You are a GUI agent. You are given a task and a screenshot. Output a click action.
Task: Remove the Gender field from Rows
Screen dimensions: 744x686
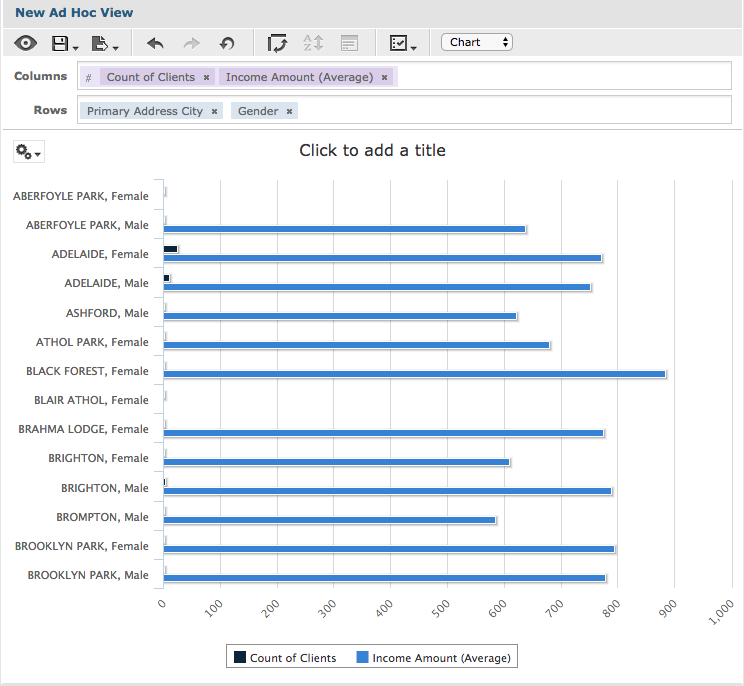(289, 111)
